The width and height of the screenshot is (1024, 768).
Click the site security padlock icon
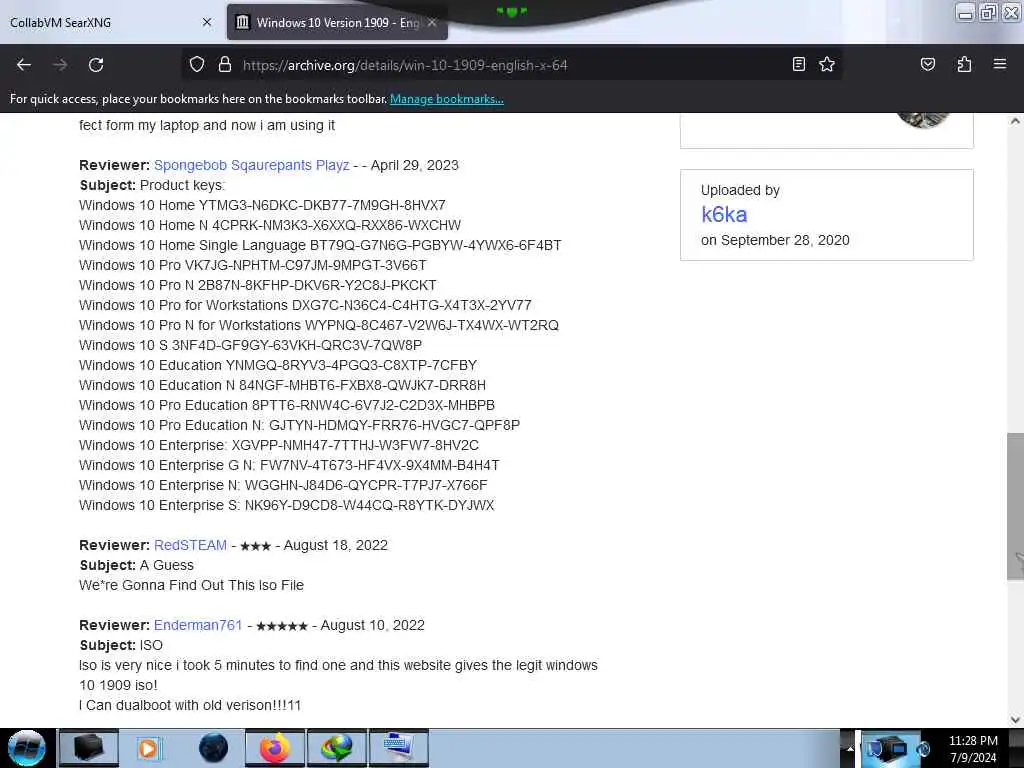pyautogui.click(x=225, y=65)
